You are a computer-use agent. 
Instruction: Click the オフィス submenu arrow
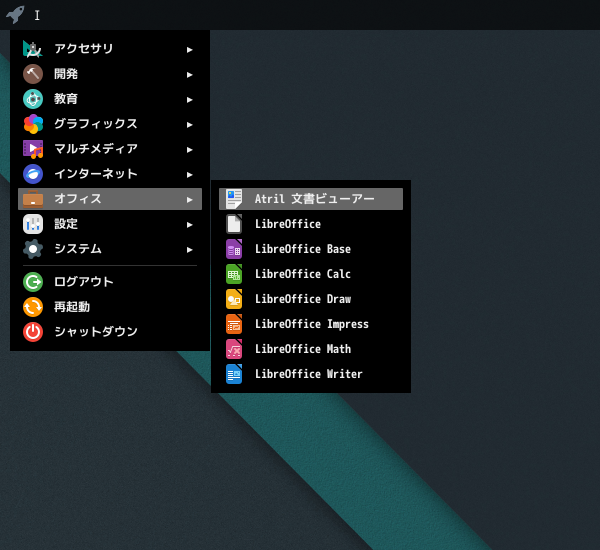tap(189, 200)
